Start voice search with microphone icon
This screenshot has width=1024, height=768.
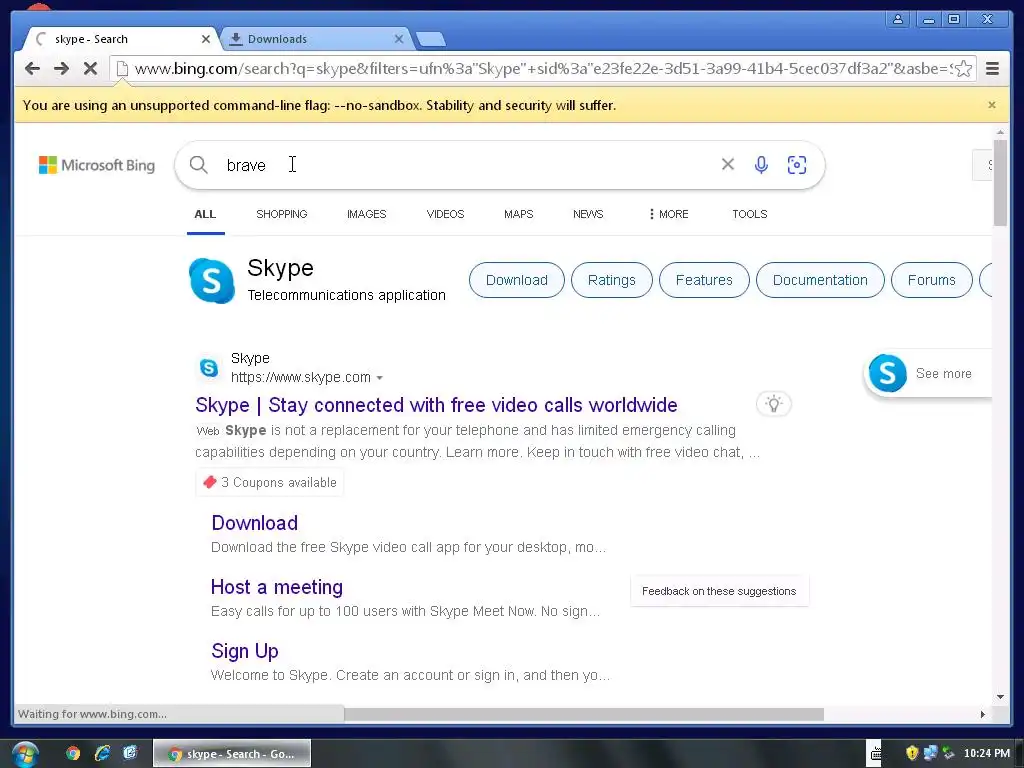tap(761, 165)
